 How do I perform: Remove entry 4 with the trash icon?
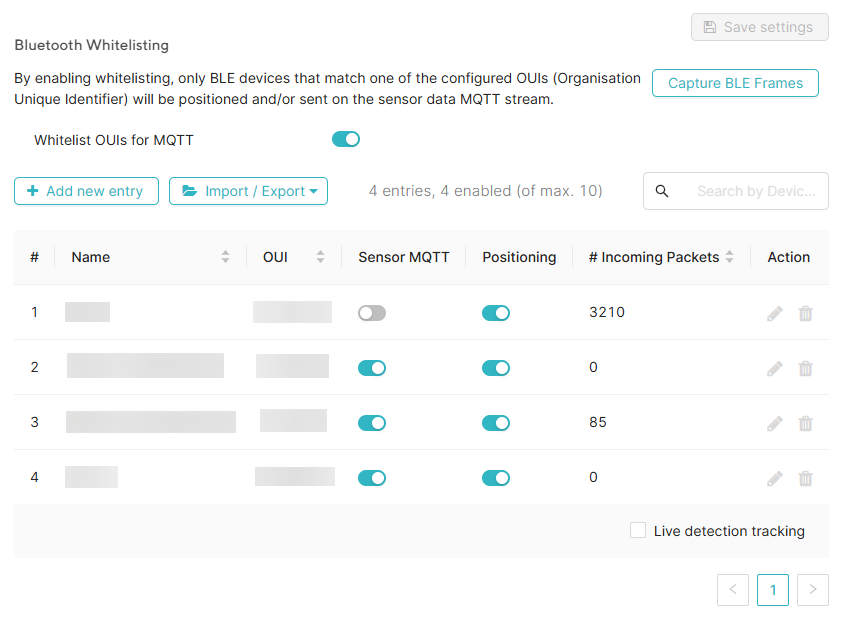point(805,478)
